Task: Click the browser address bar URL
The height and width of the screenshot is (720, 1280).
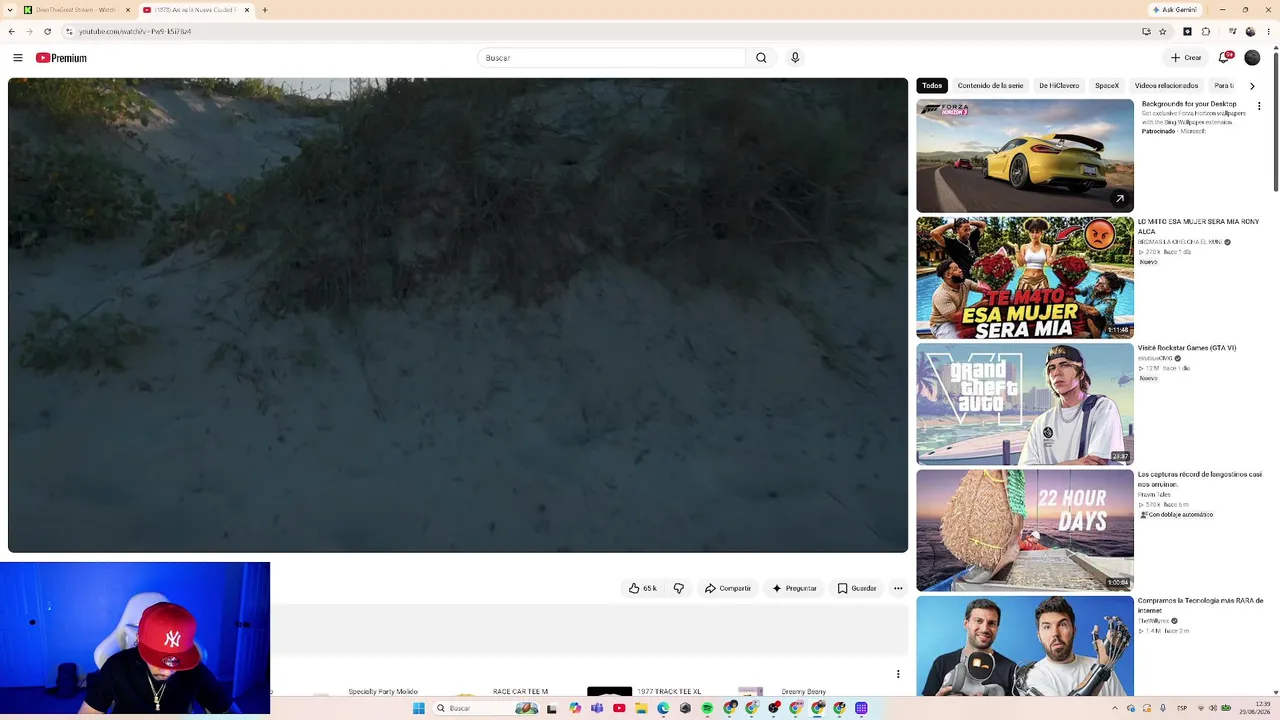Action: click(135, 31)
